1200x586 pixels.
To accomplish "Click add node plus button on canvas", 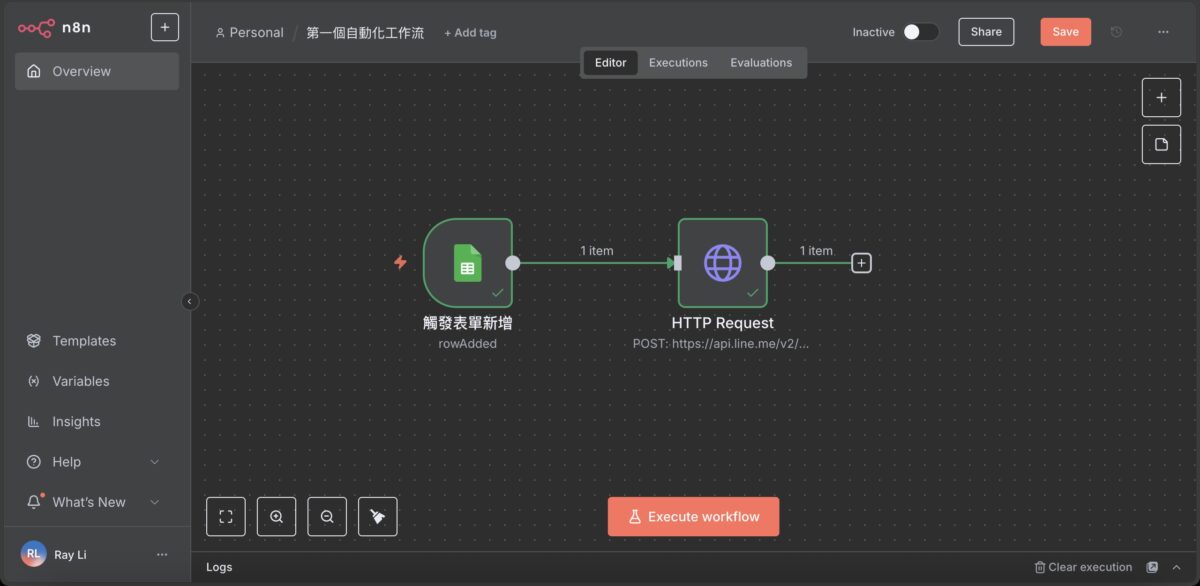I will (1161, 98).
